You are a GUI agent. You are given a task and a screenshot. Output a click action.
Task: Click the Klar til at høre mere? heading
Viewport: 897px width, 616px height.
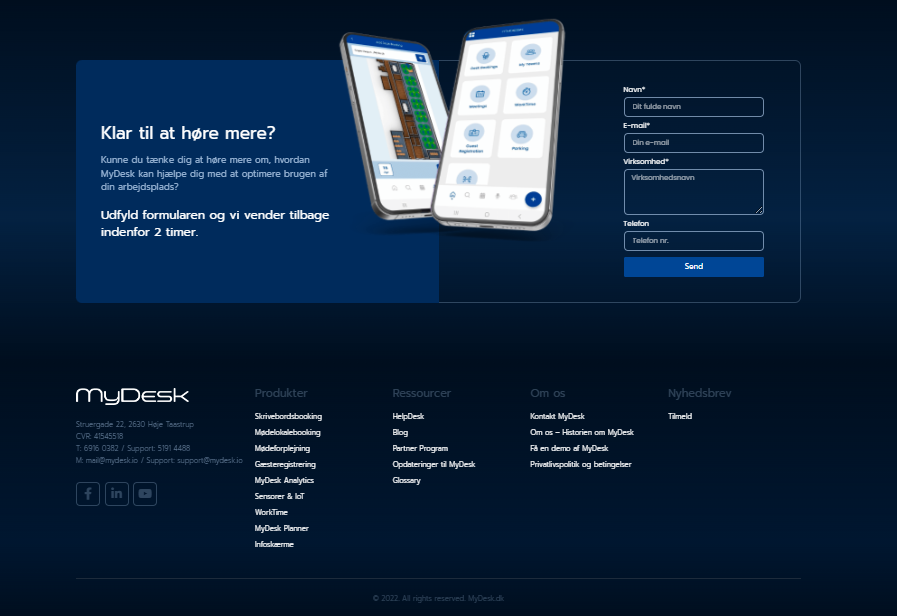188,133
